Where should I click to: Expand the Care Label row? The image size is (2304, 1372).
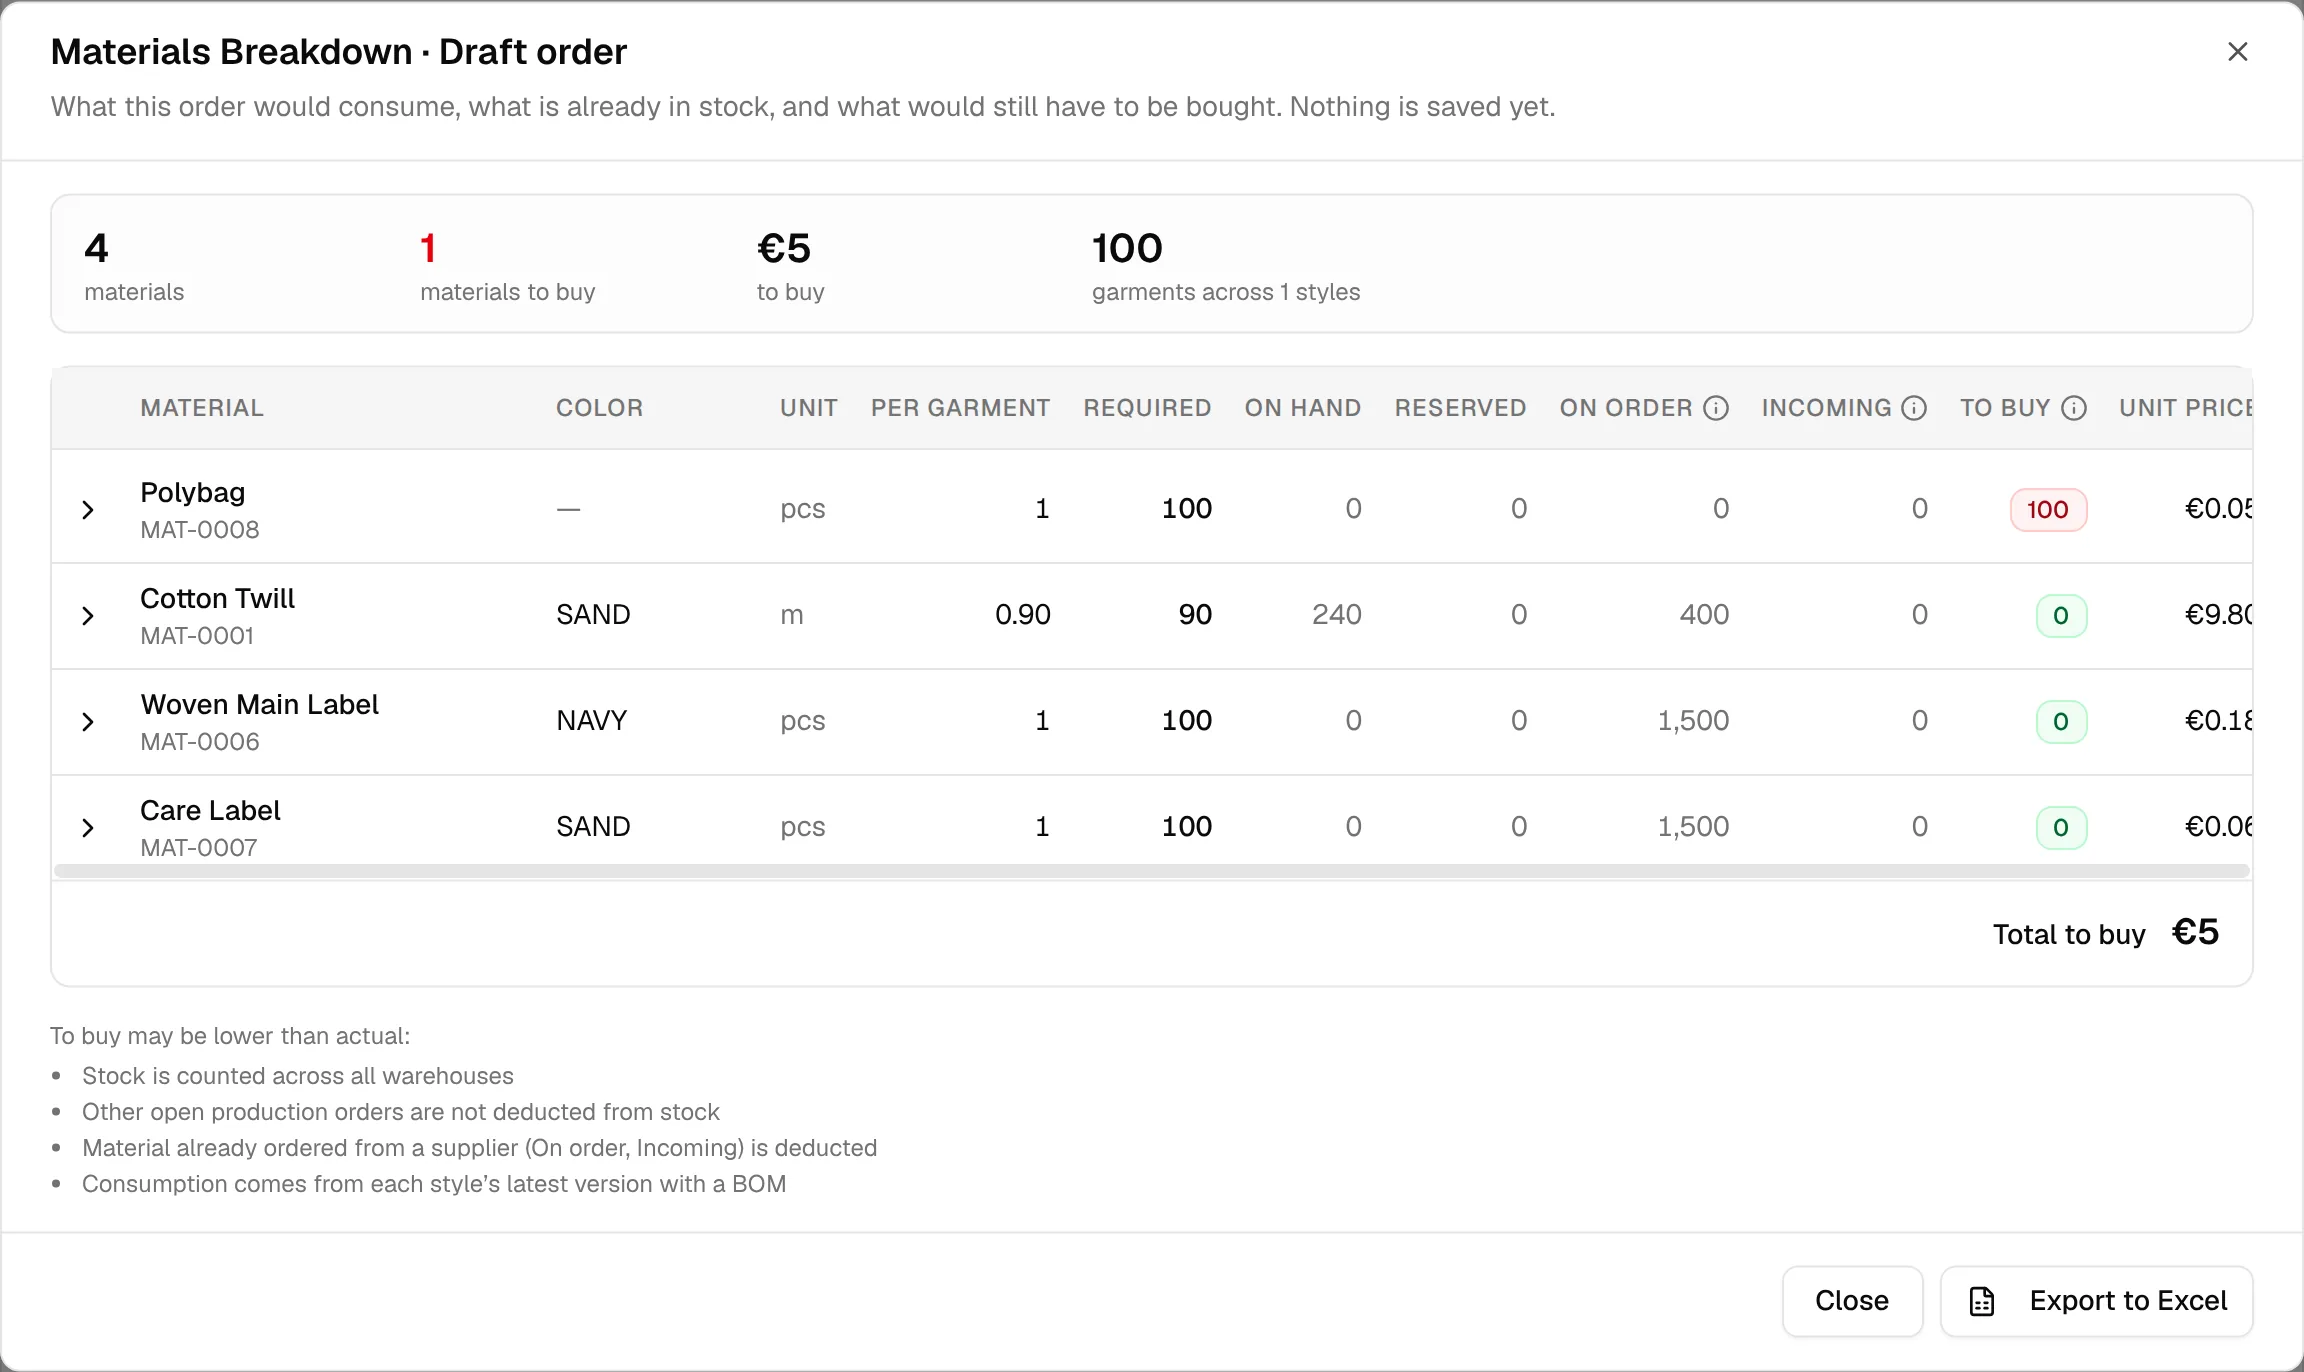[88, 828]
